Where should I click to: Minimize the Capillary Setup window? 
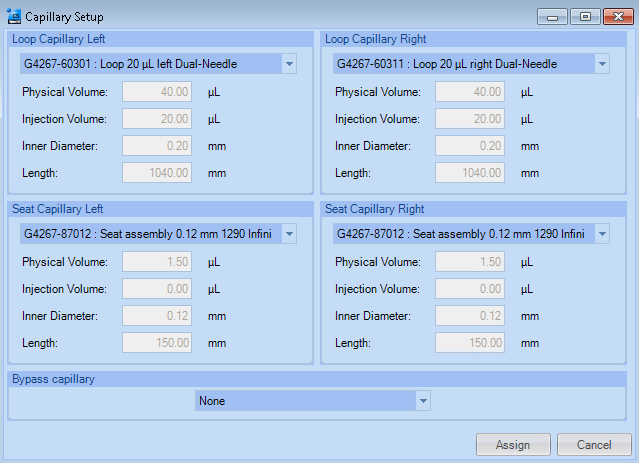click(552, 17)
